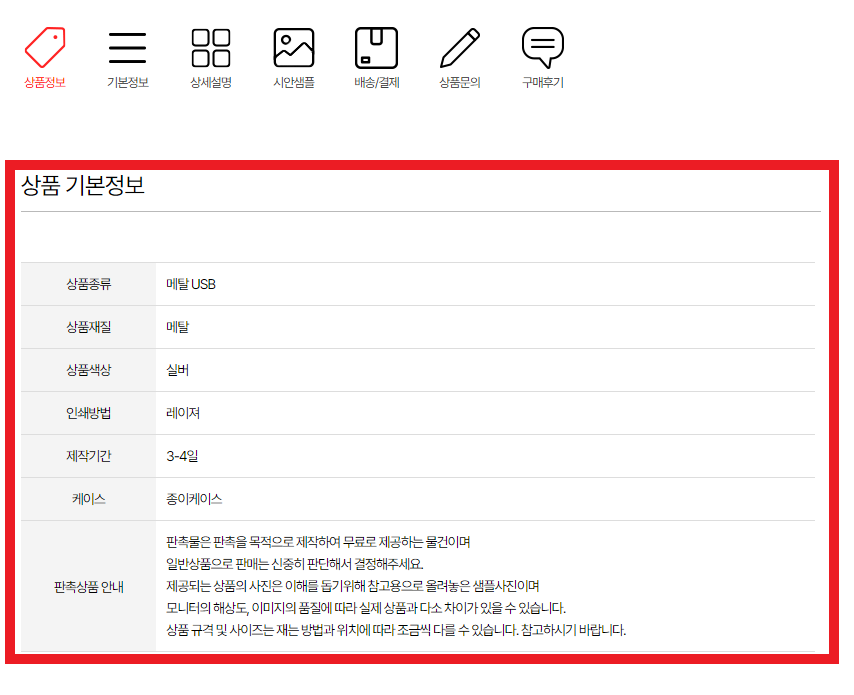Screen dimensions: 854x695
Task: Select the 상품종류 row label
Action: click(x=88, y=284)
